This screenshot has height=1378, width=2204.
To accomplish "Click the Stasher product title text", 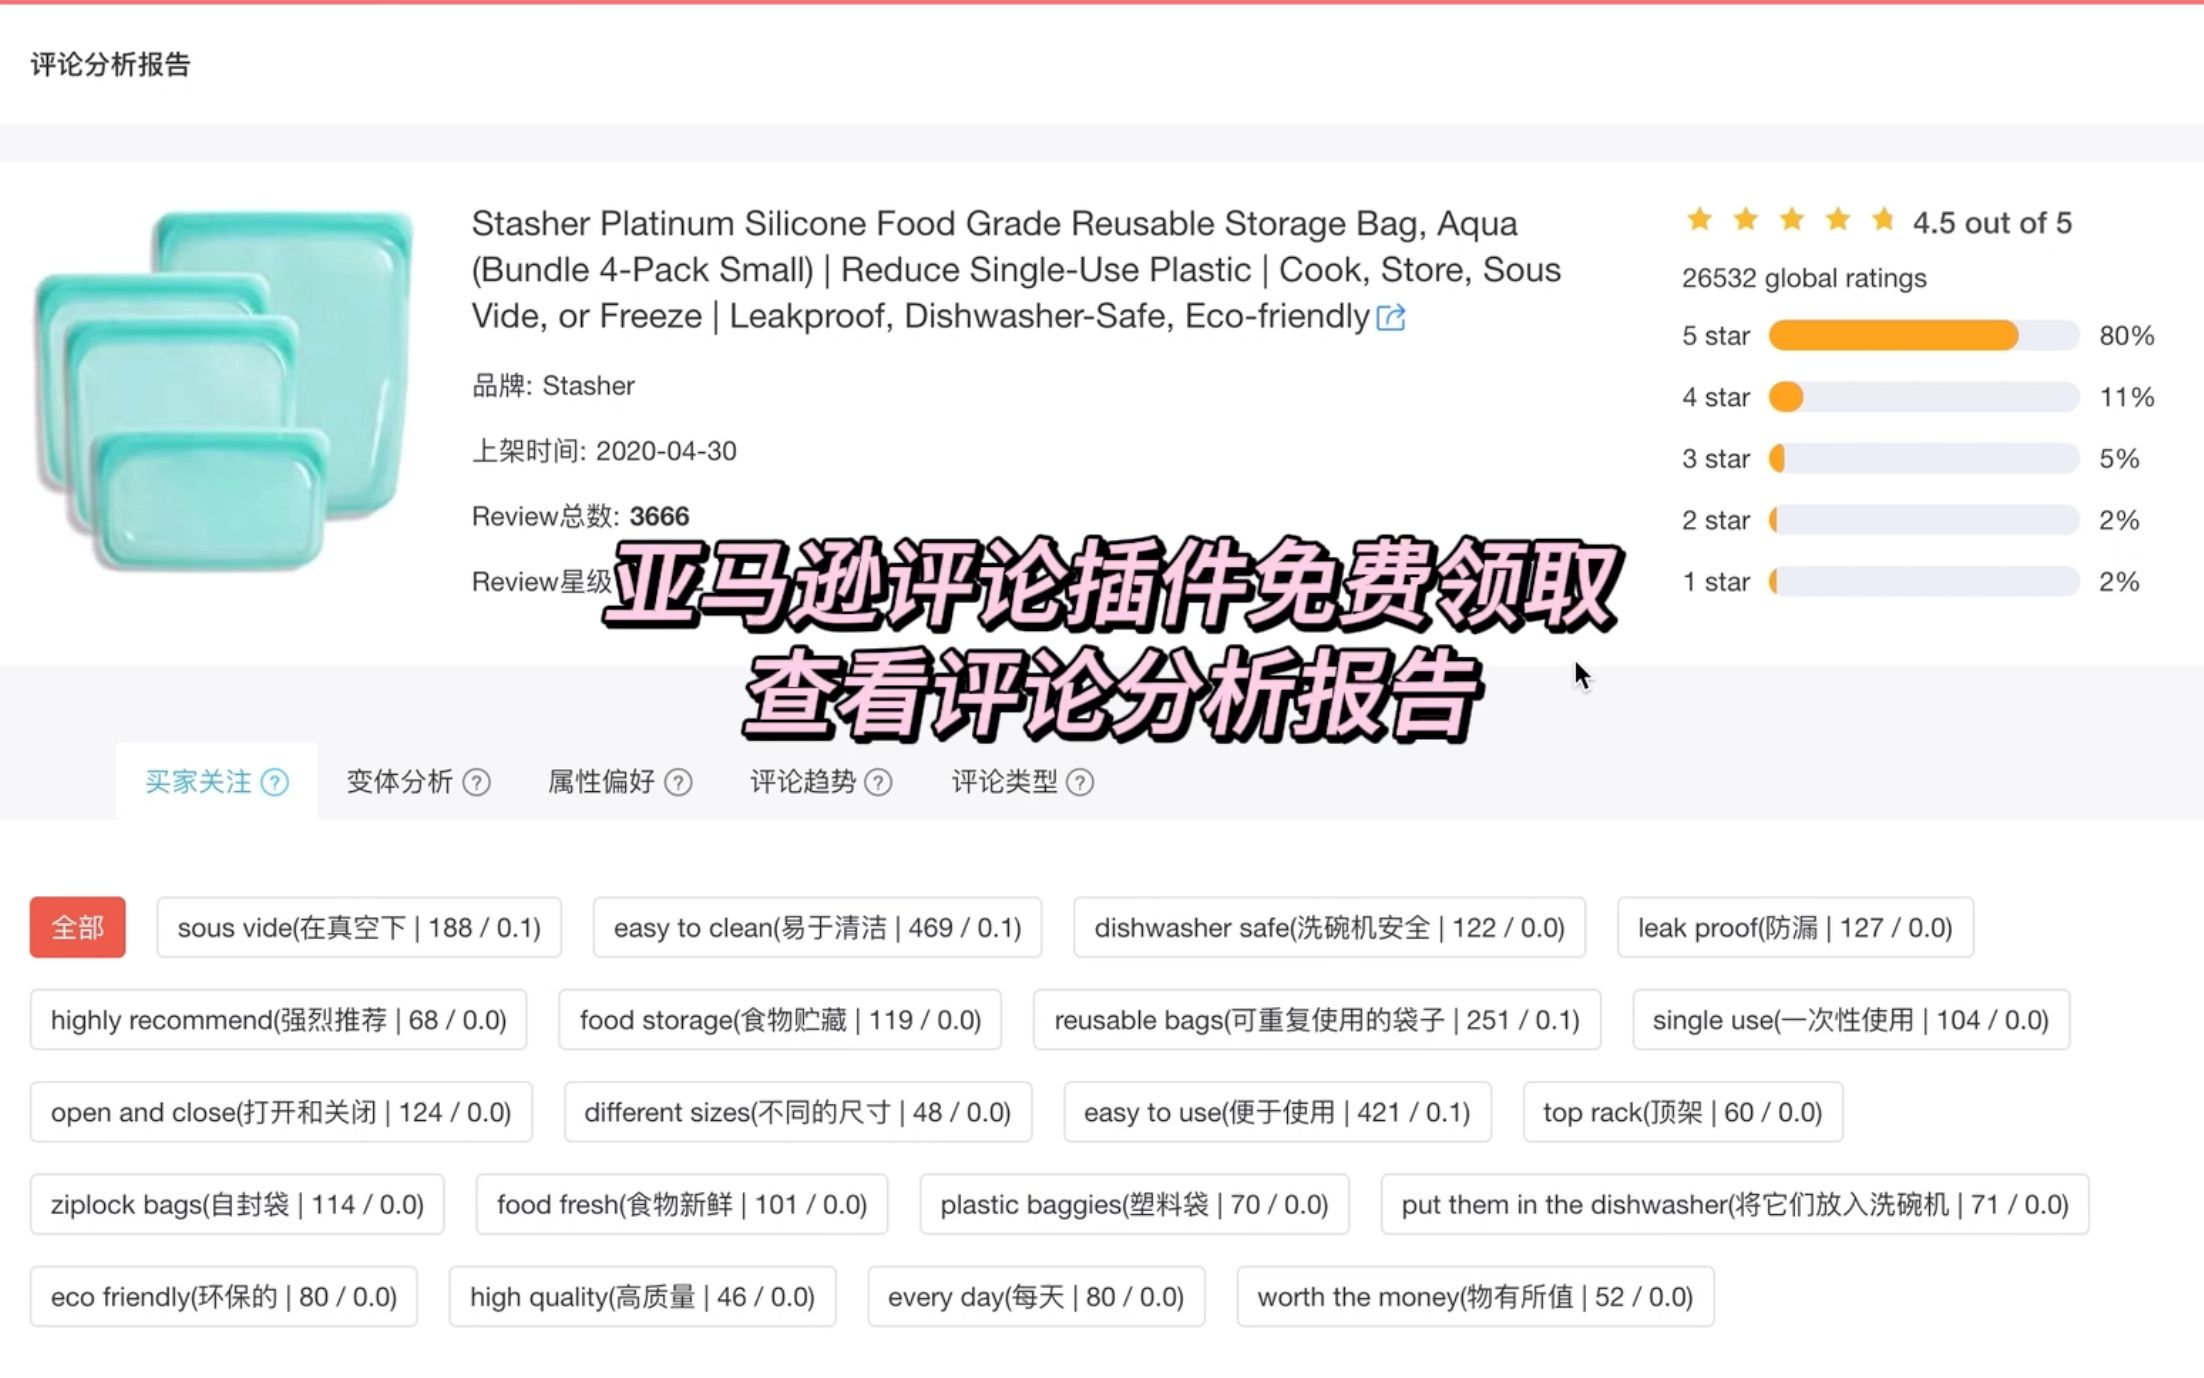I will (1016, 269).
